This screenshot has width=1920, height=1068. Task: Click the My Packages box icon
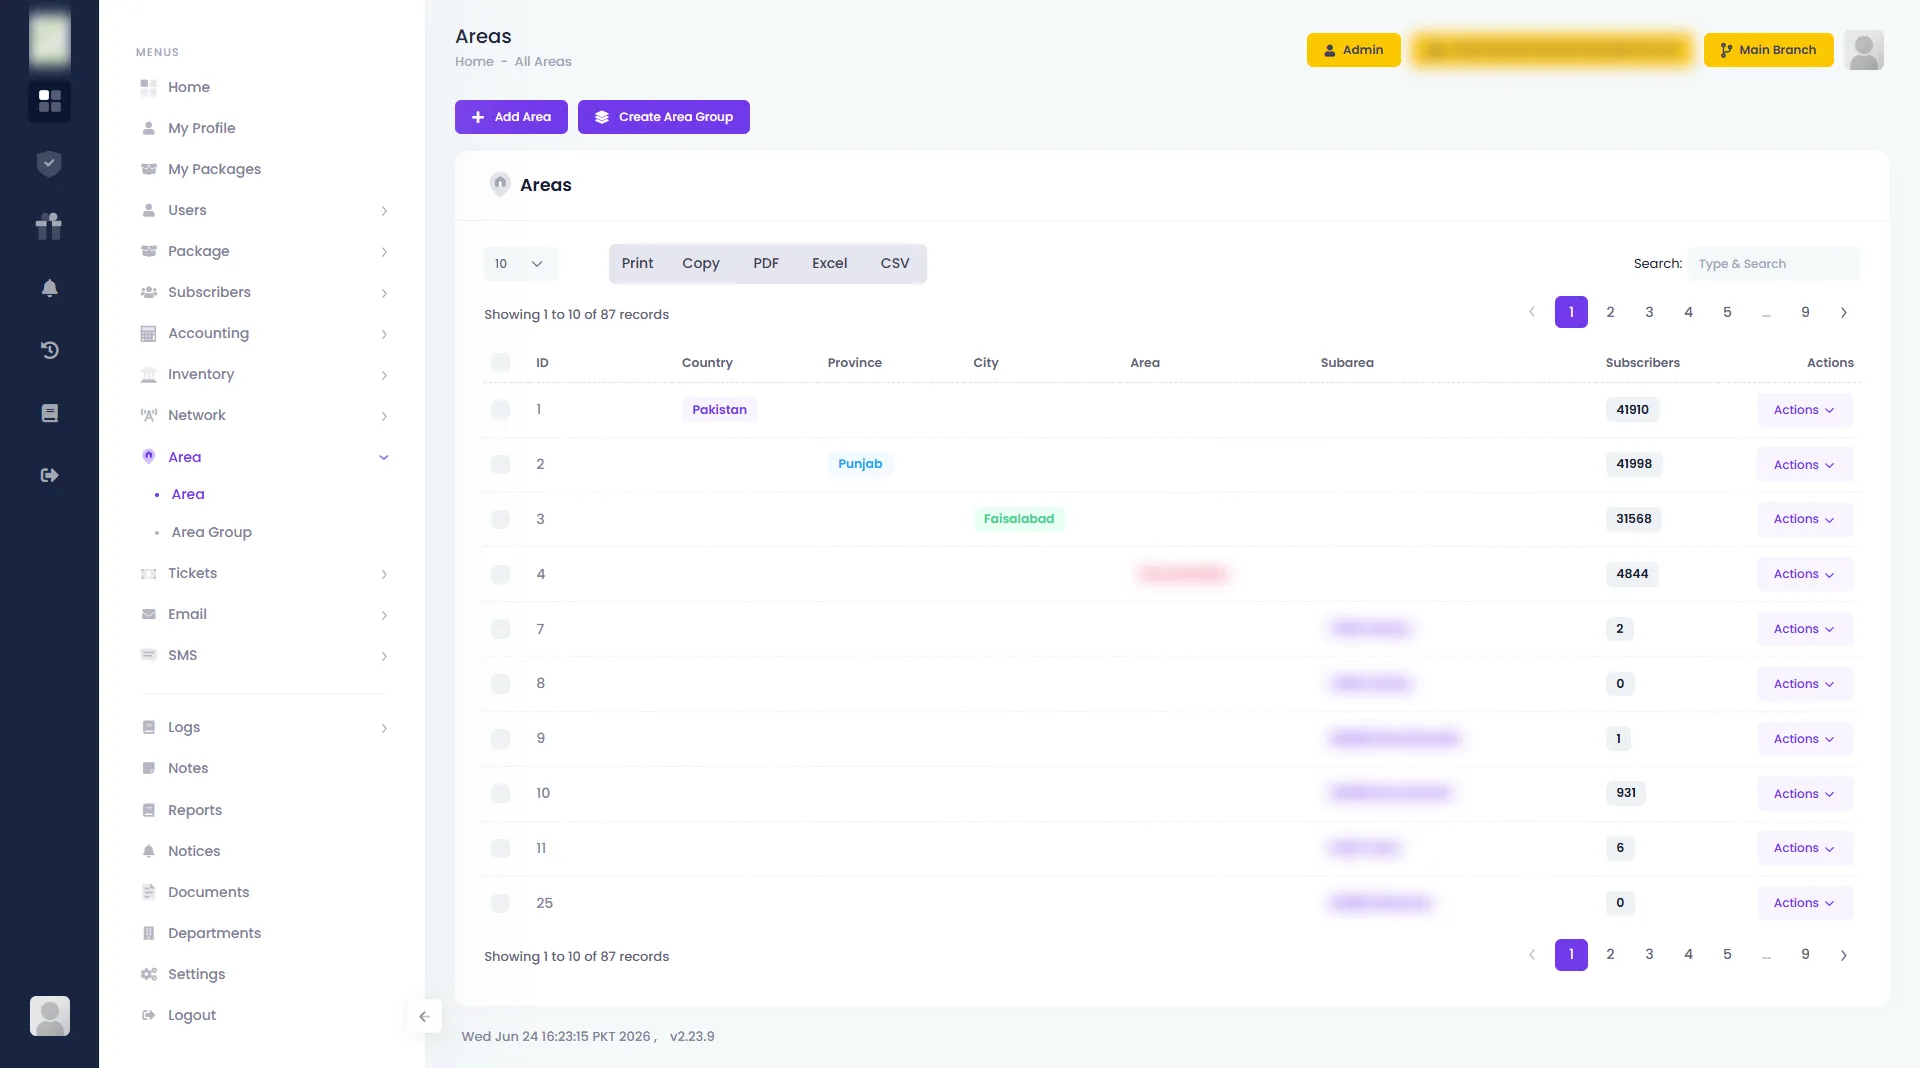148,169
